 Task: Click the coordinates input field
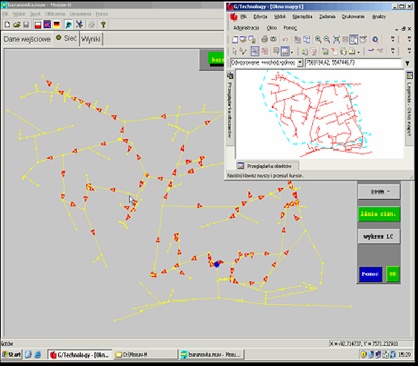pyautogui.click(x=353, y=63)
